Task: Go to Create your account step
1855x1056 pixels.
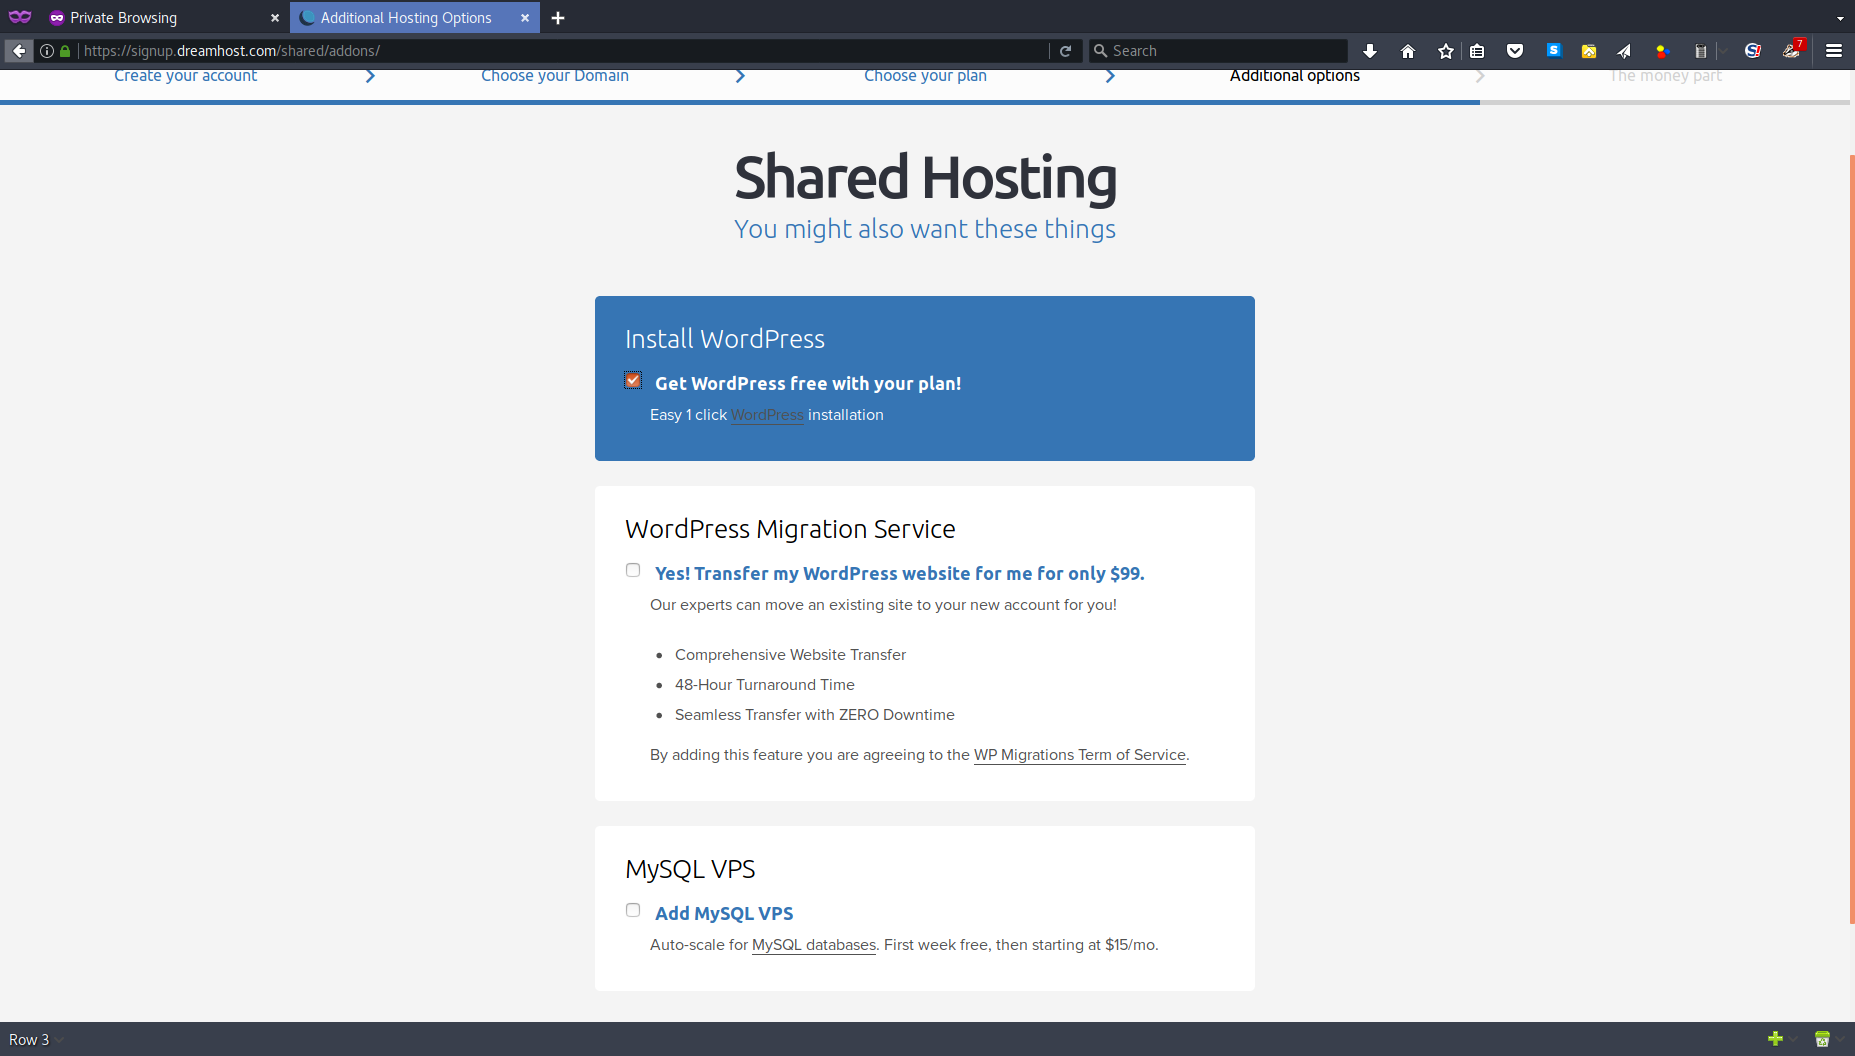Action: point(185,76)
